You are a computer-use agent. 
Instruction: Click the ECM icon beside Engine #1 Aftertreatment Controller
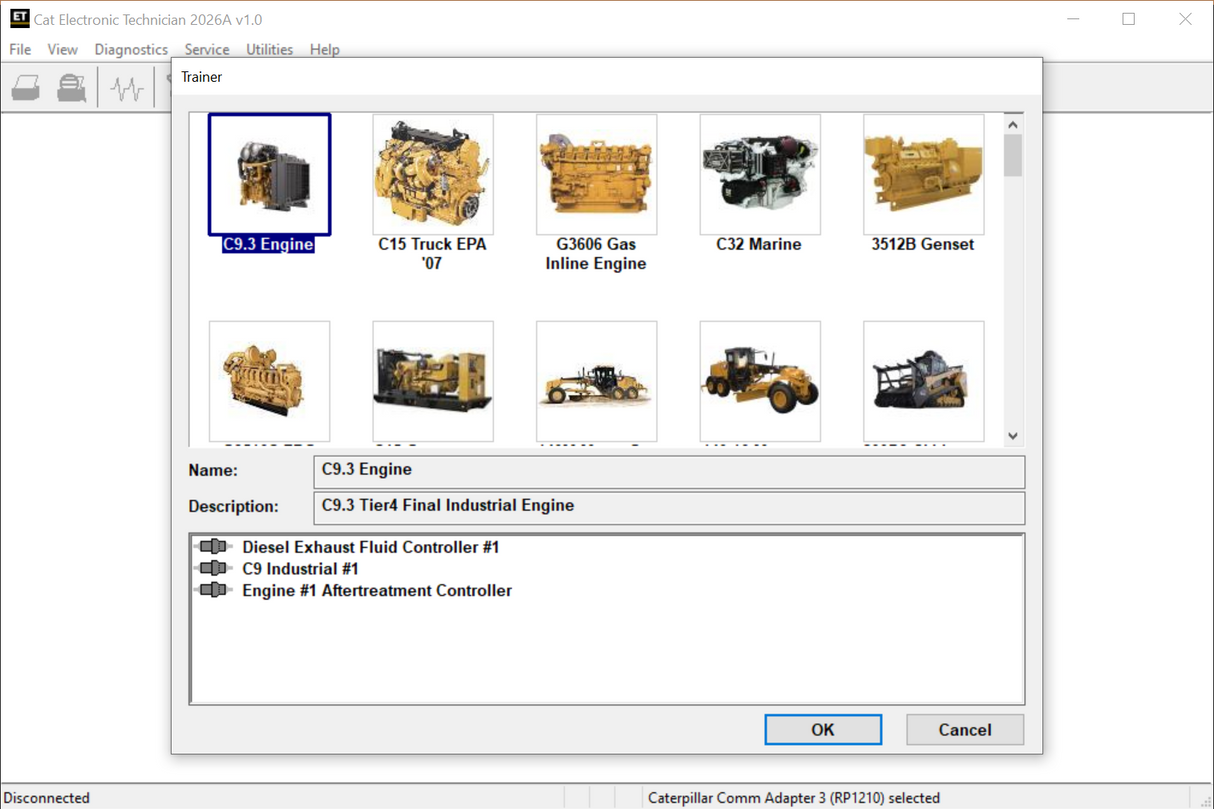214,590
